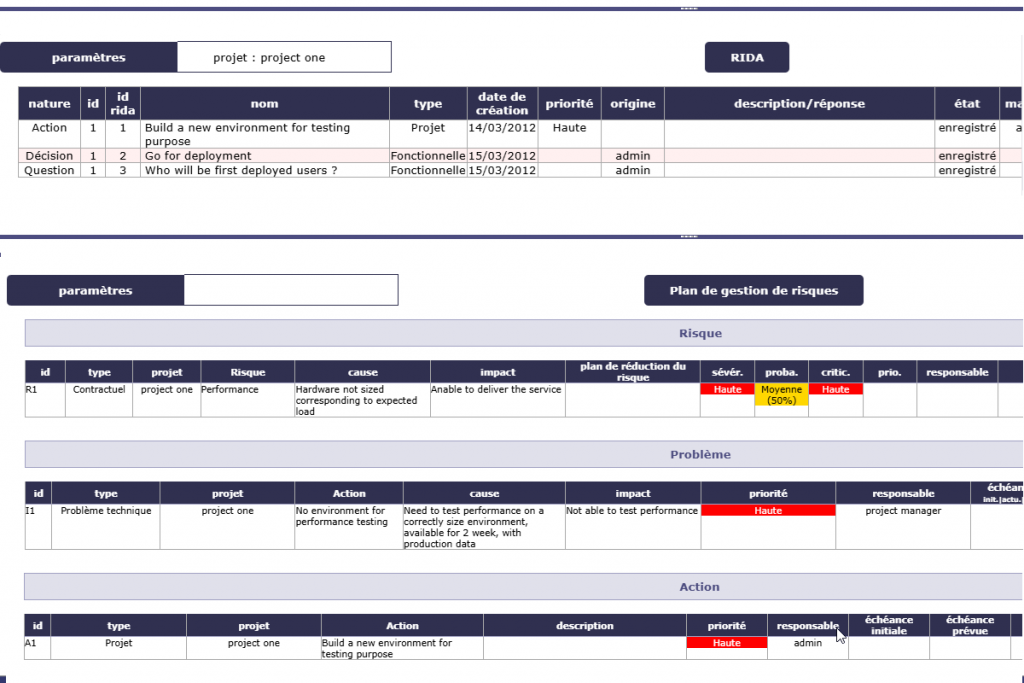
Task: Click the enregistré état cell of the question row
Action: pos(966,170)
